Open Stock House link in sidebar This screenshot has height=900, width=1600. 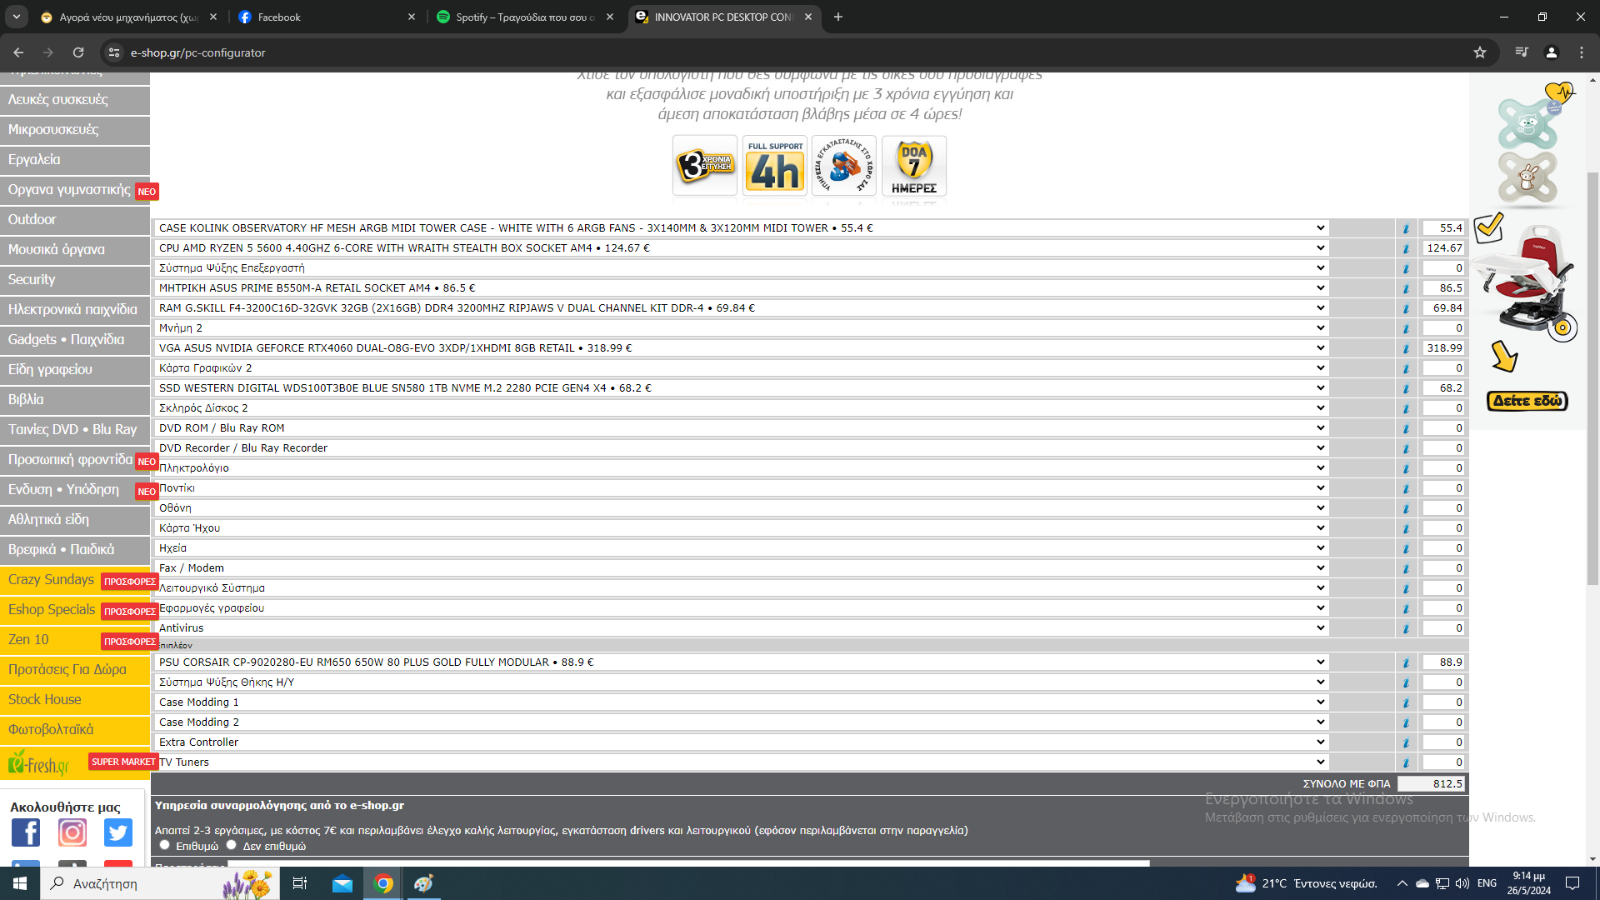click(x=75, y=700)
